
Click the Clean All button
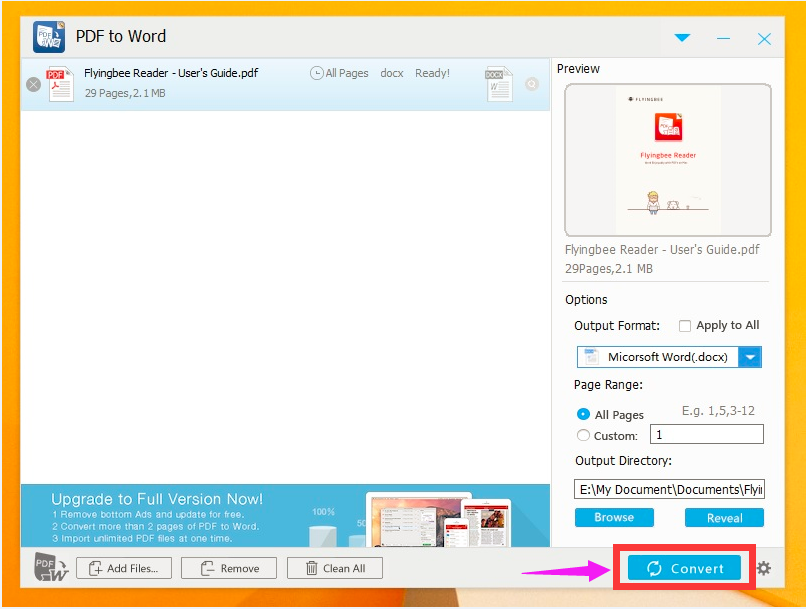pyautogui.click(x=335, y=568)
